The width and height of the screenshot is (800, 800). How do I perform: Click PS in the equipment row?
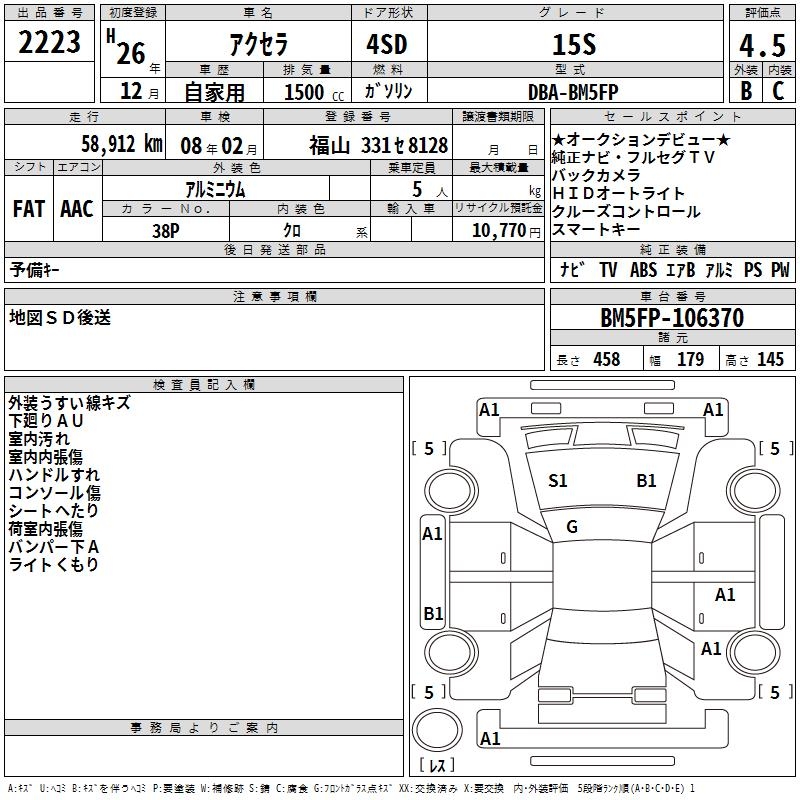coord(753,269)
